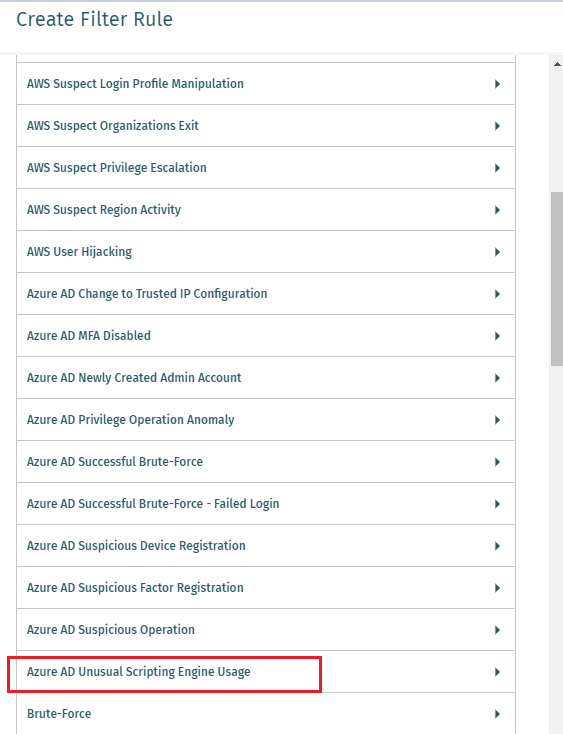Expand Azure AD MFA Disabled arrow

pos(497,336)
